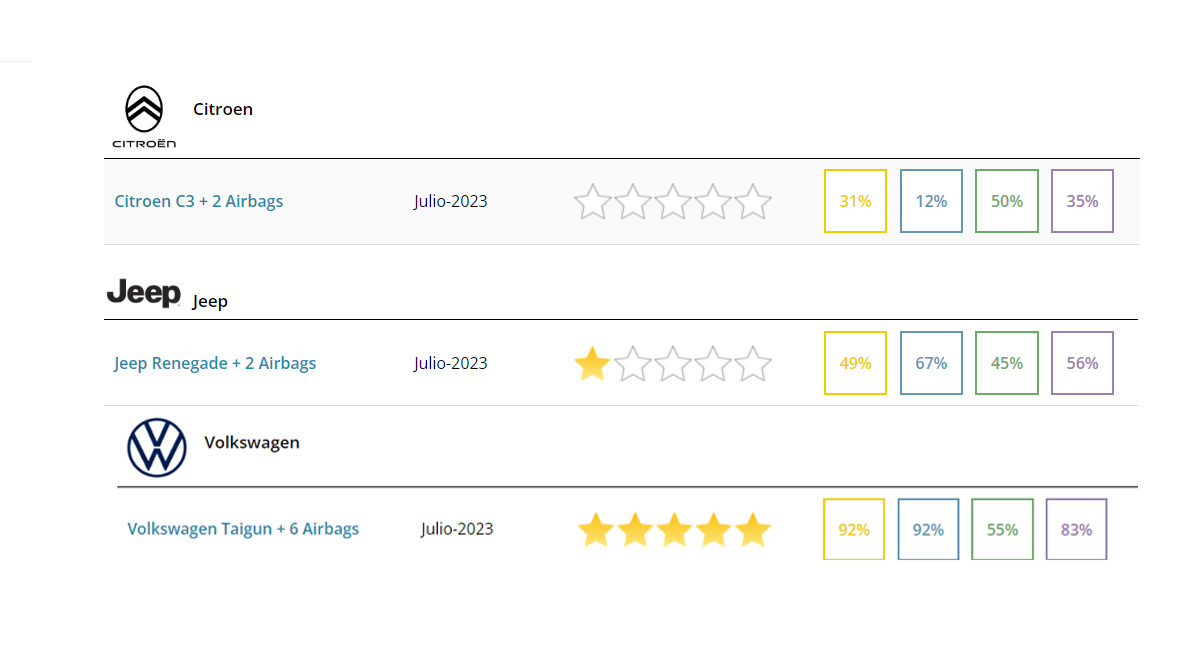Click the Volkswagen brand logo
The width and height of the screenshot is (1200, 650).
157,447
